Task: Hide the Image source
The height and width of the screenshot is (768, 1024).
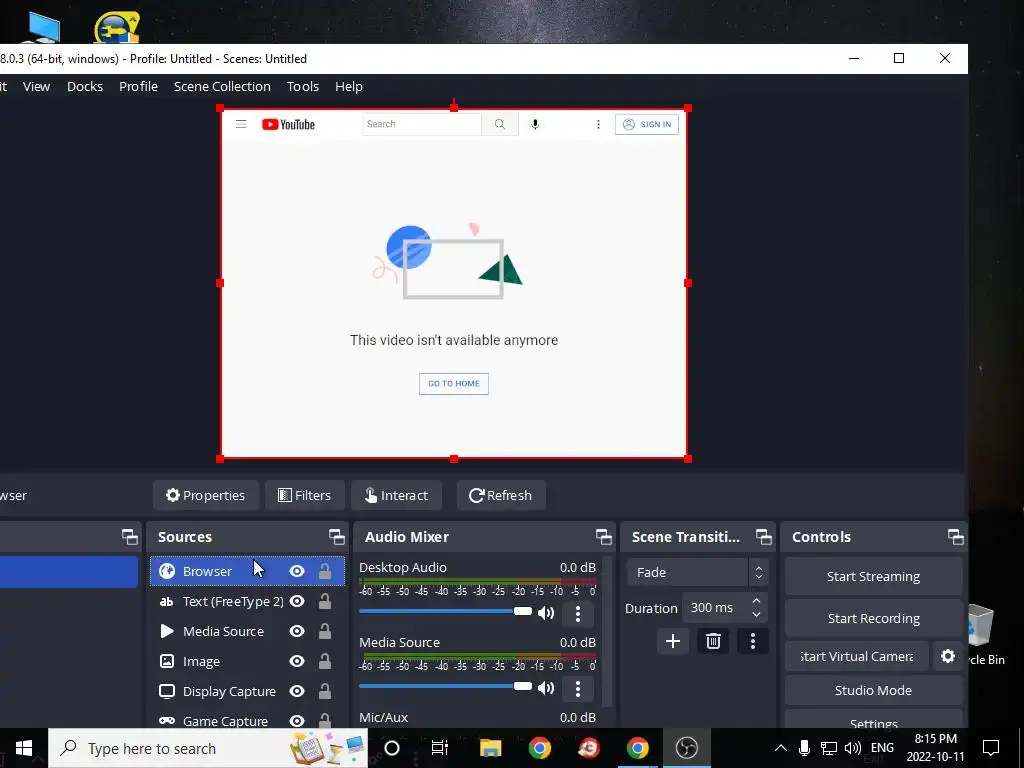Action: (297, 662)
